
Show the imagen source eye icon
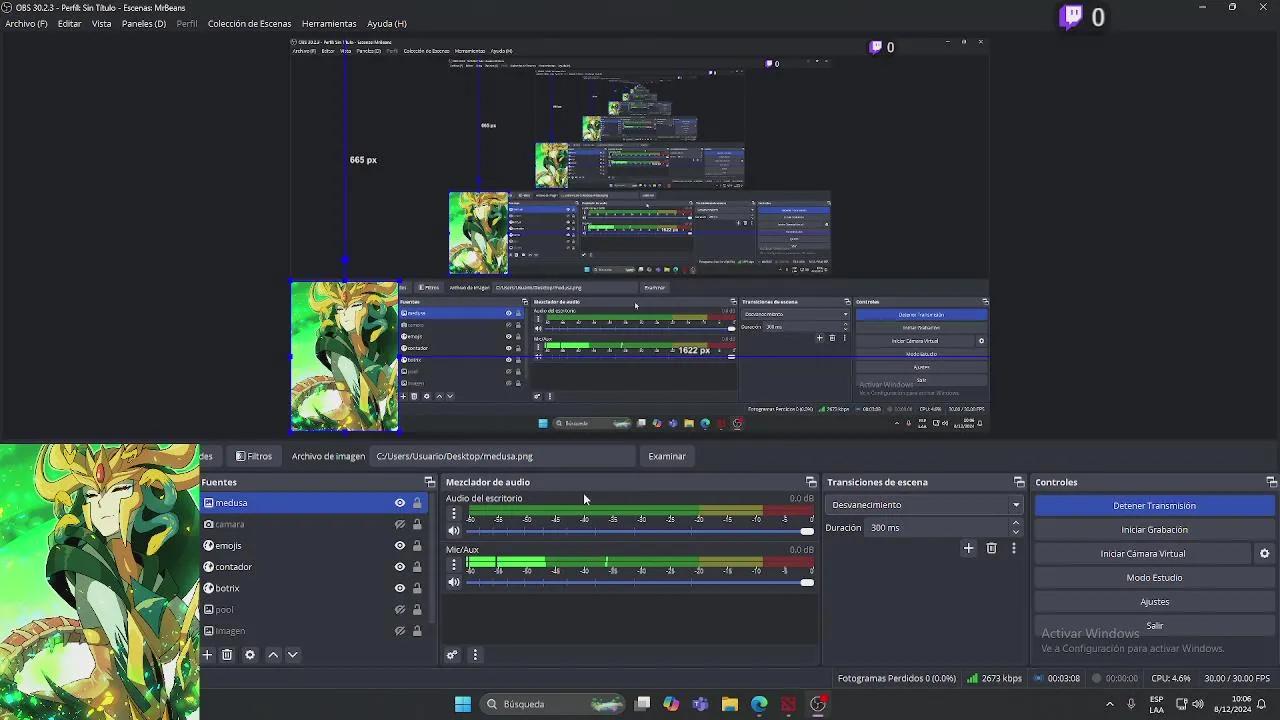tap(400, 631)
